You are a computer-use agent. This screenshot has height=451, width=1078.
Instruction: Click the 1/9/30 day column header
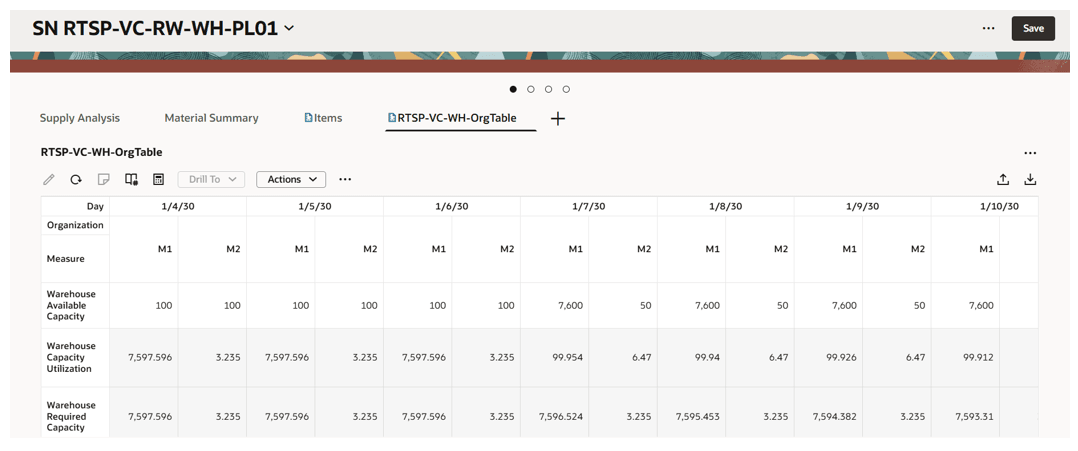pyautogui.click(x=862, y=206)
